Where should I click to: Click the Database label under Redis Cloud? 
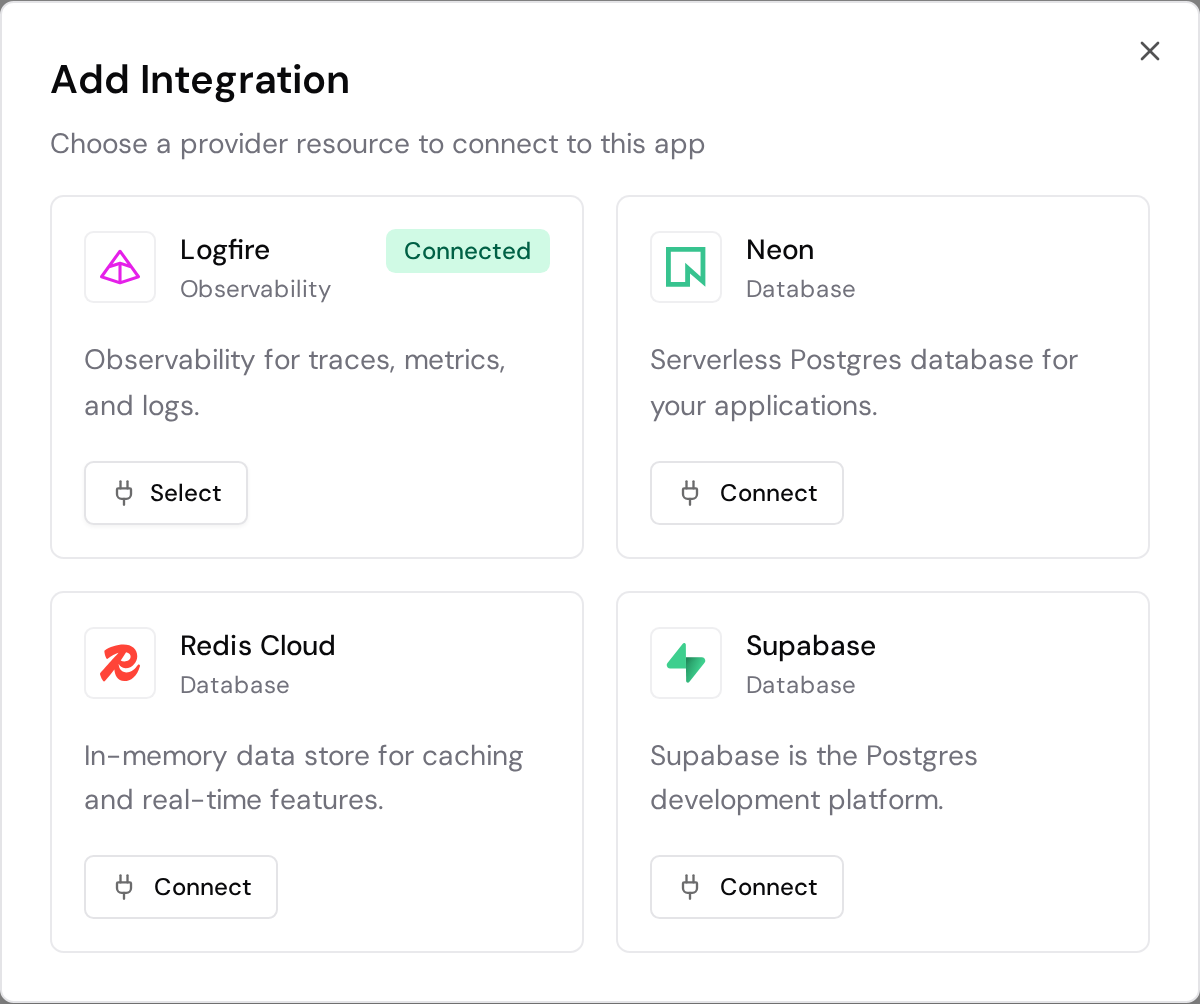coord(235,685)
